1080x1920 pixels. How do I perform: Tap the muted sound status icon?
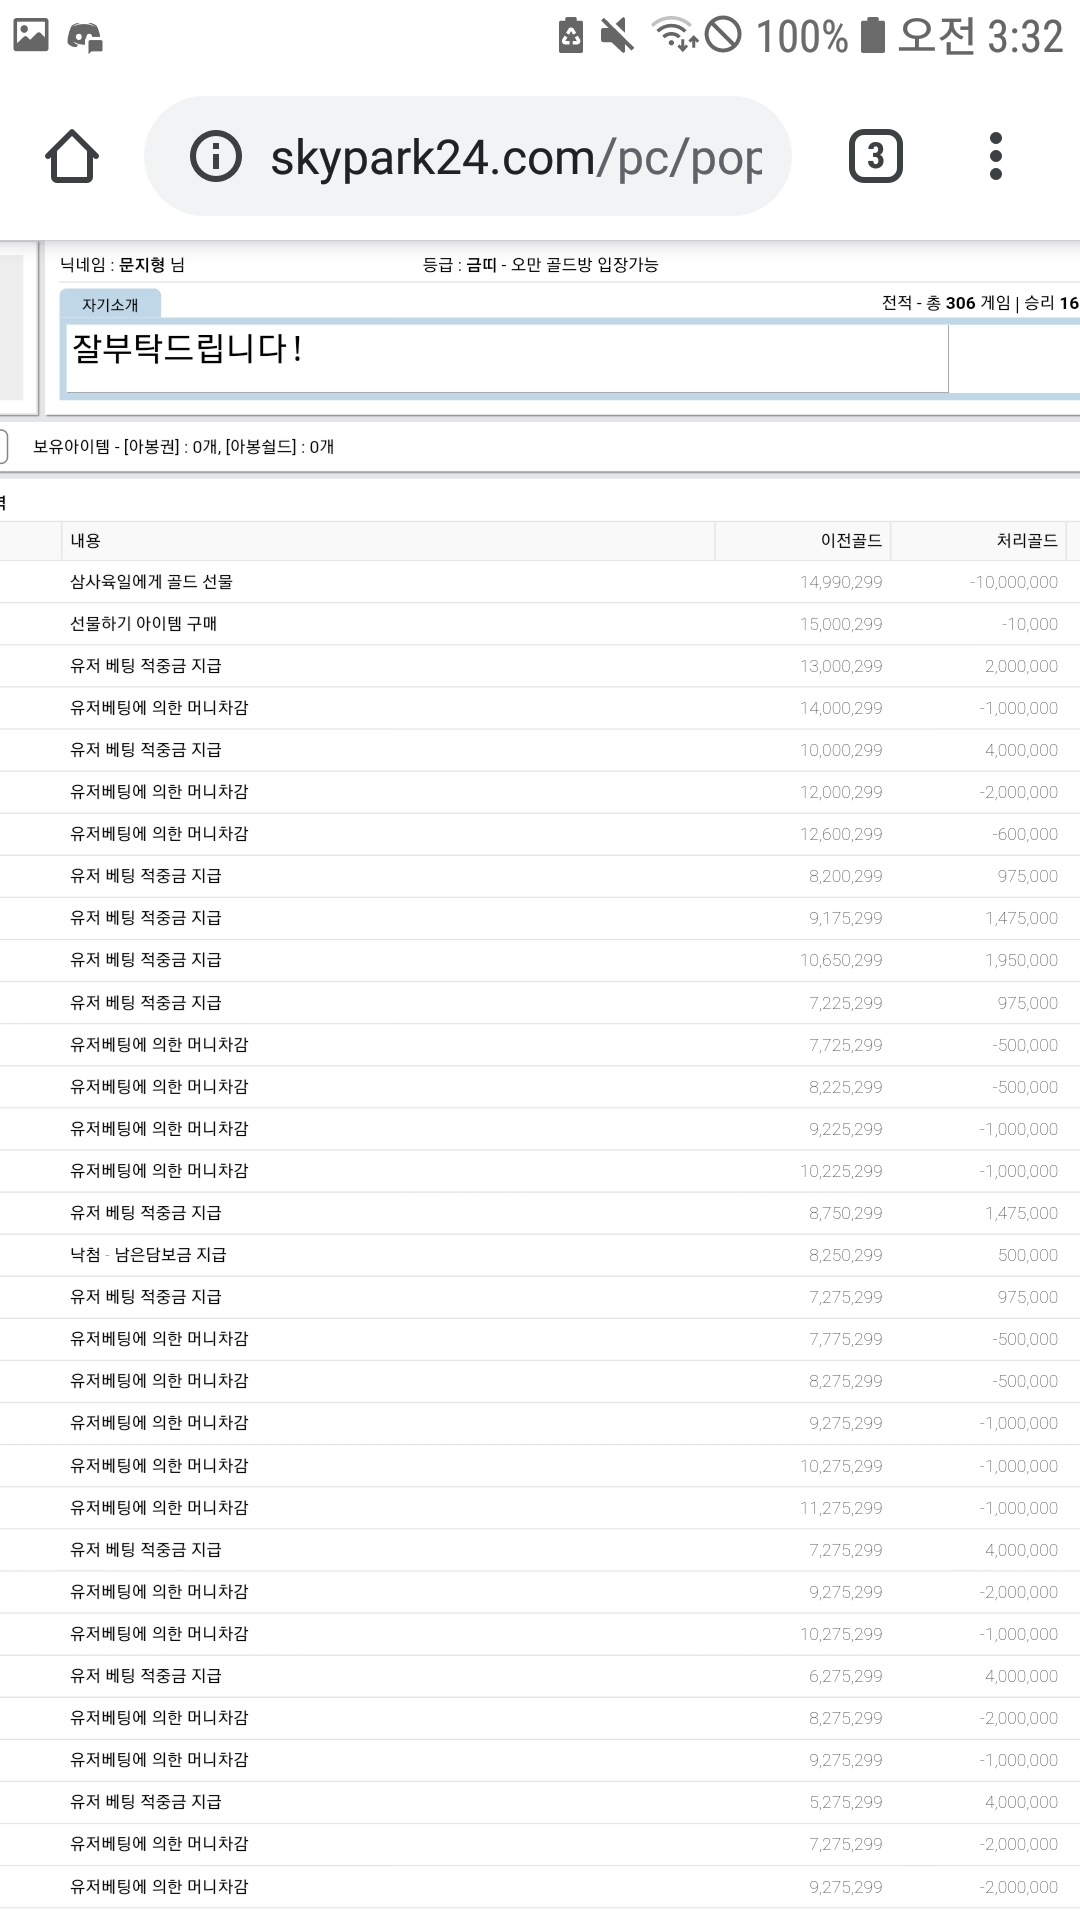click(x=617, y=36)
